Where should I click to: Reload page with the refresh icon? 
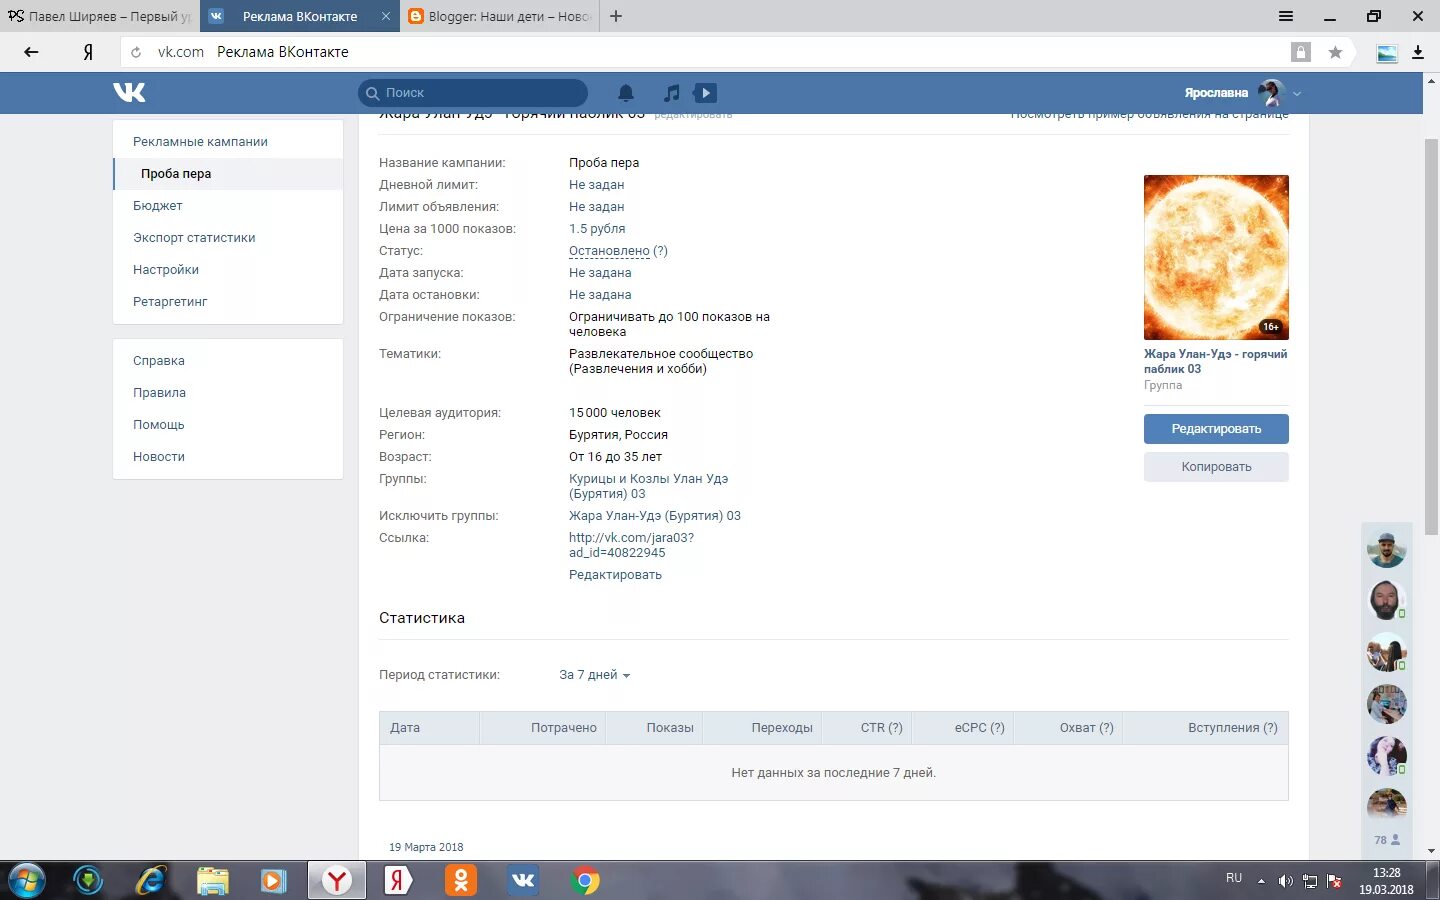pyautogui.click(x=136, y=52)
